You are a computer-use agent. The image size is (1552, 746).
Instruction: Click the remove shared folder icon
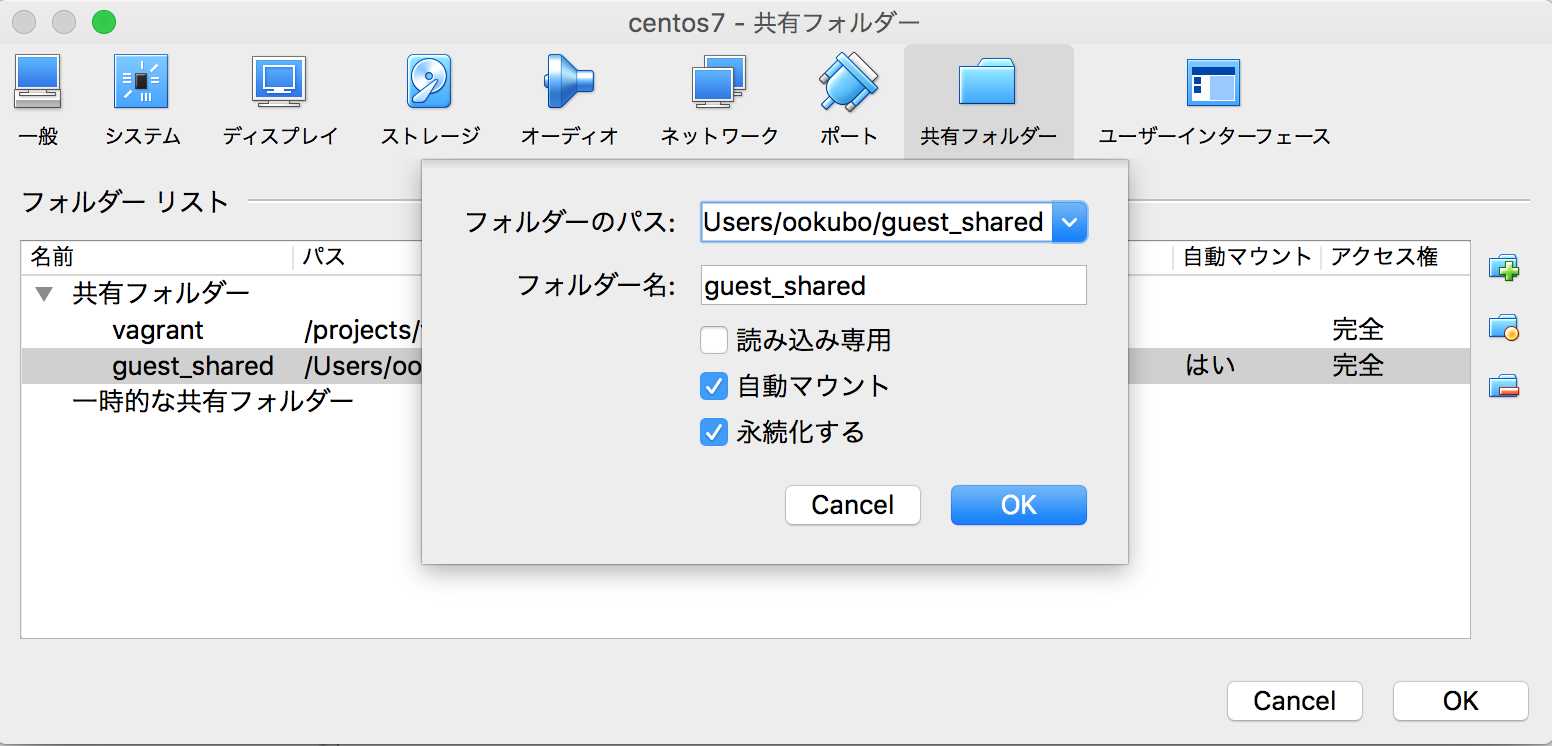click(x=1506, y=387)
